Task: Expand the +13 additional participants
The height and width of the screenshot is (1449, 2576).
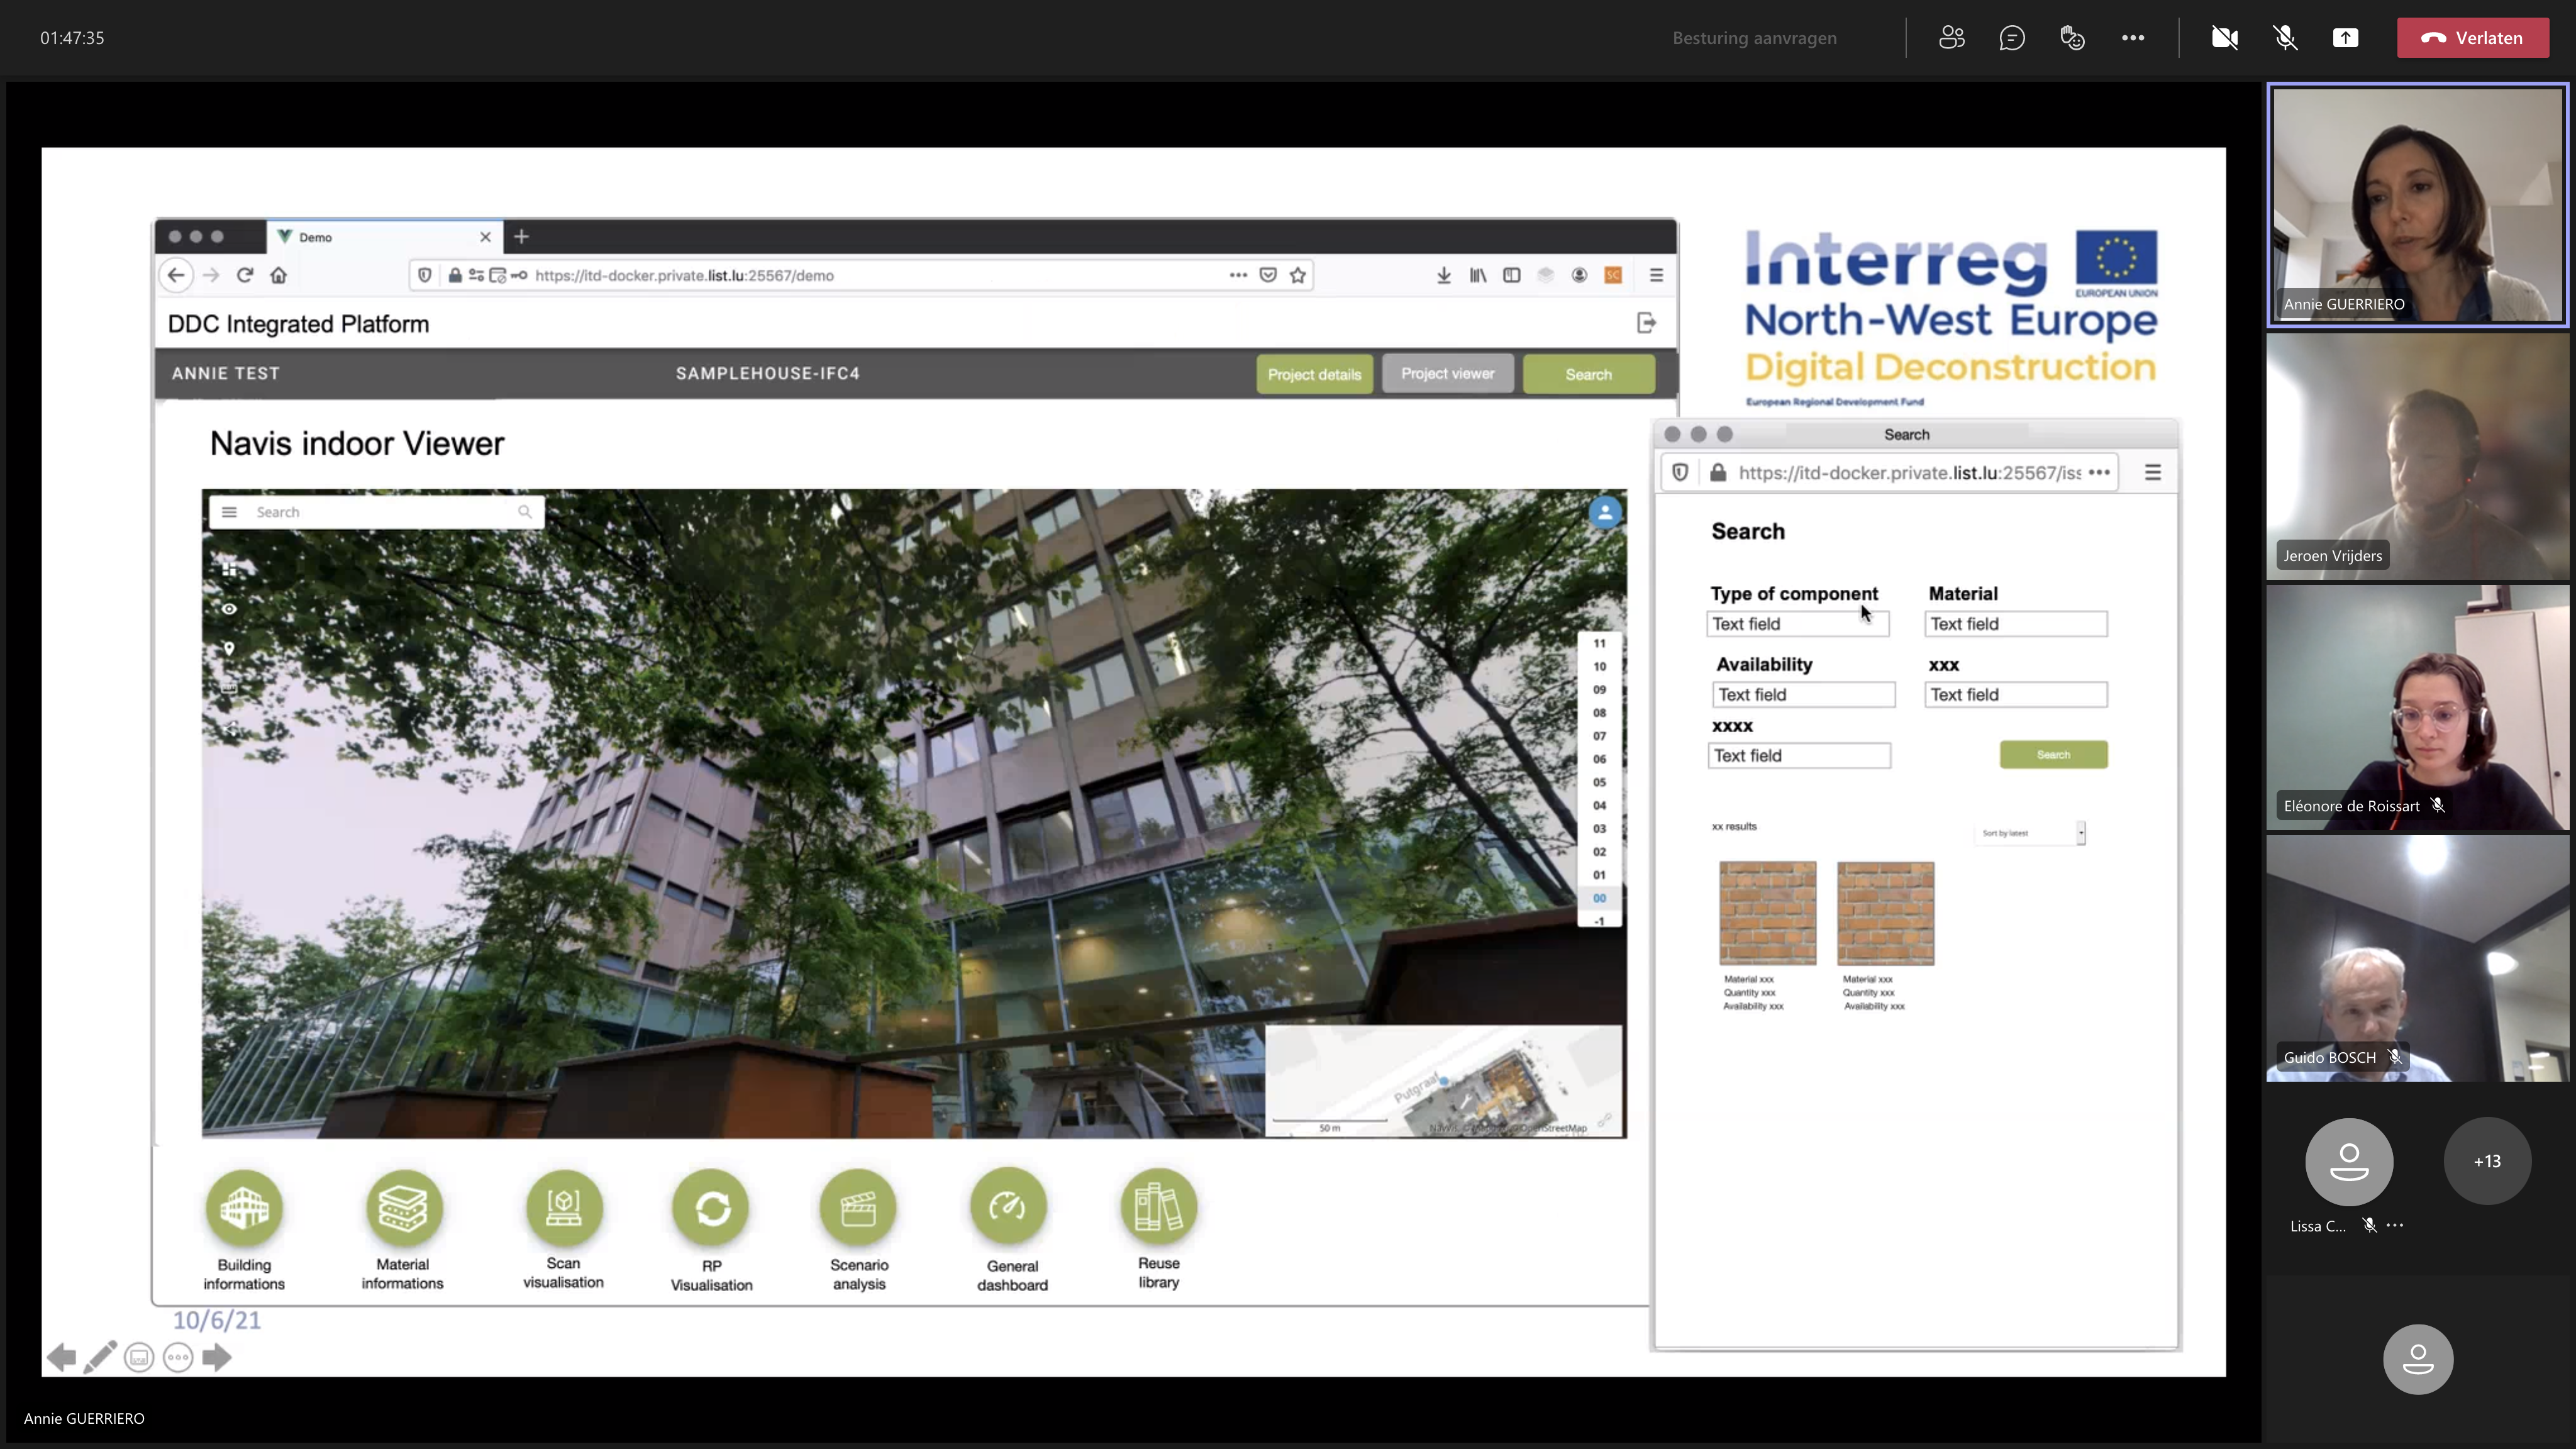Action: pos(2487,1161)
